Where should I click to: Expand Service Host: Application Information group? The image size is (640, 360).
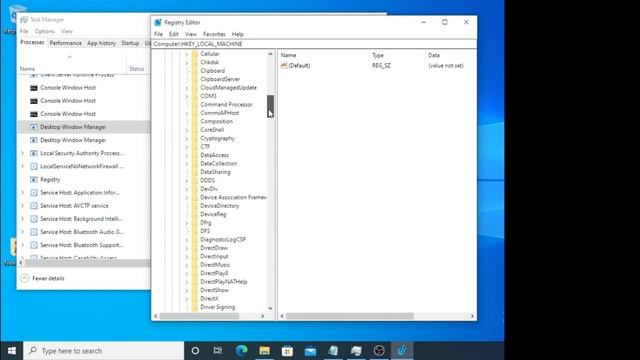(23, 193)
